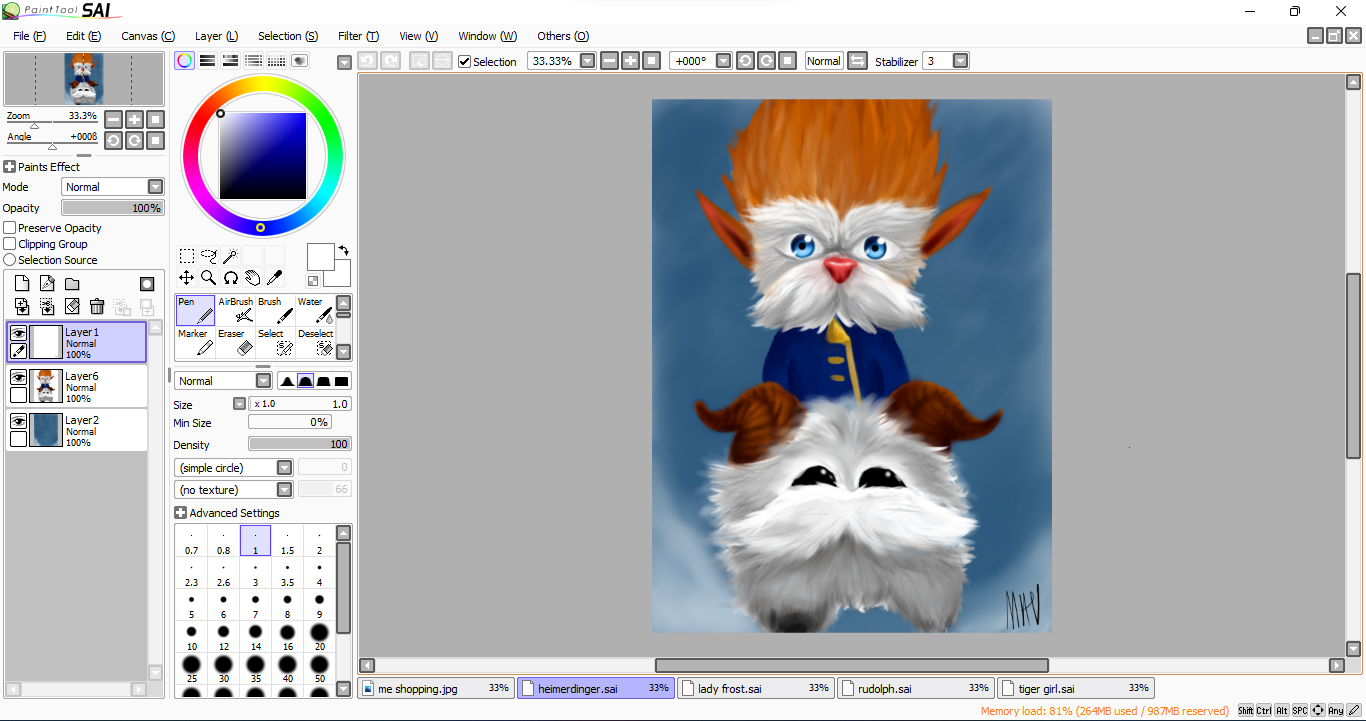
Task: Toggle the scratchpad panel
Action: click(x=300, y=61)
